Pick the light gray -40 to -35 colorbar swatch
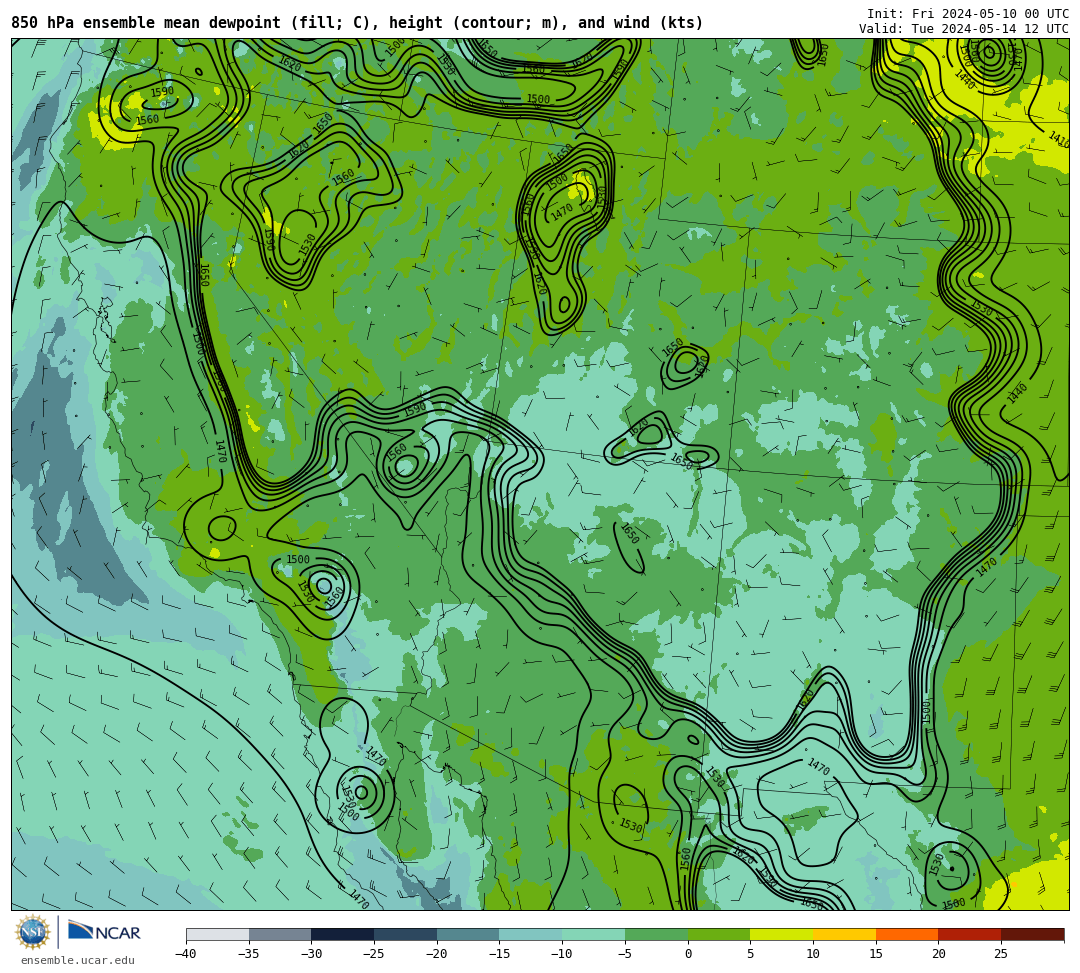Screen dimensions: 1080x973 [218, 934]
